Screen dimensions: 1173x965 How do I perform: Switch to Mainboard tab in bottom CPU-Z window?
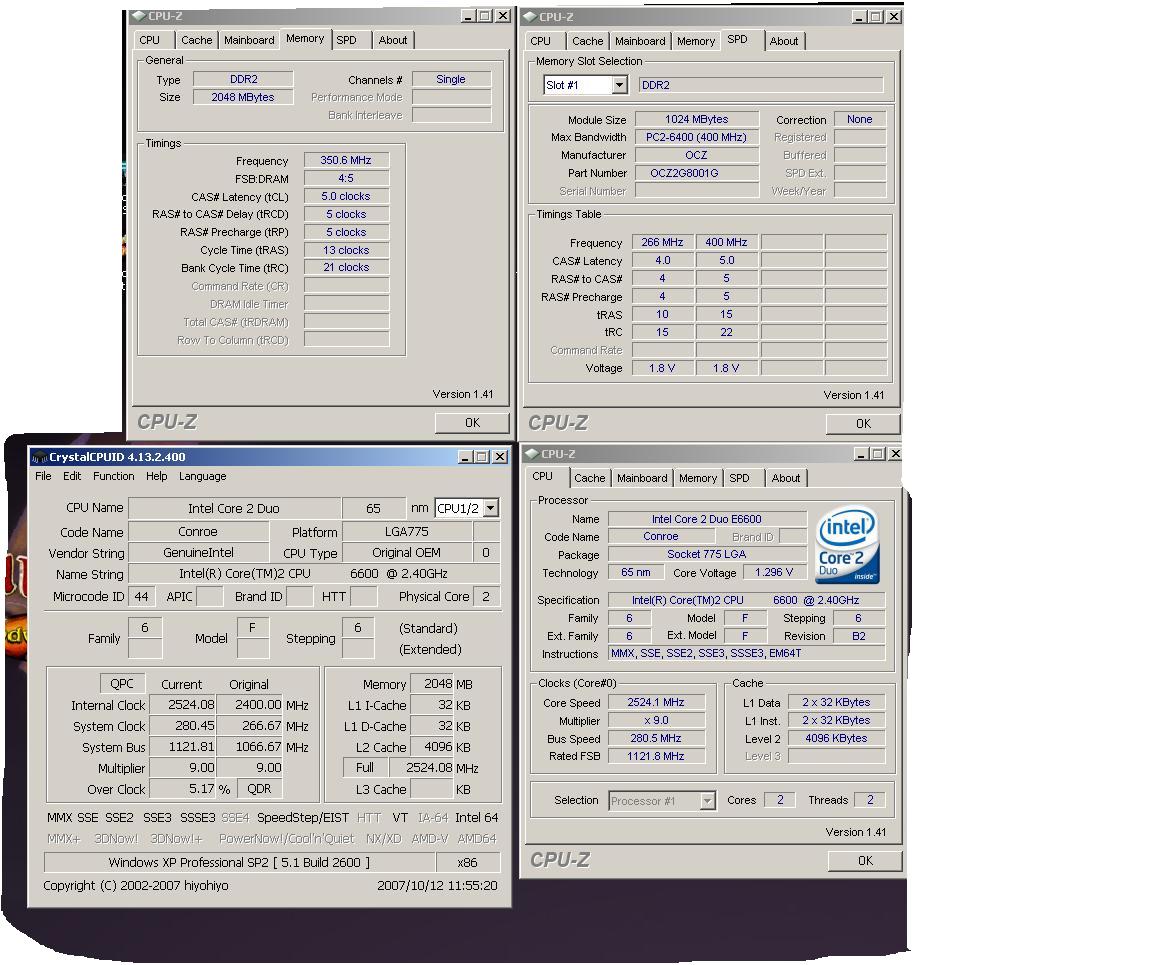642,478
